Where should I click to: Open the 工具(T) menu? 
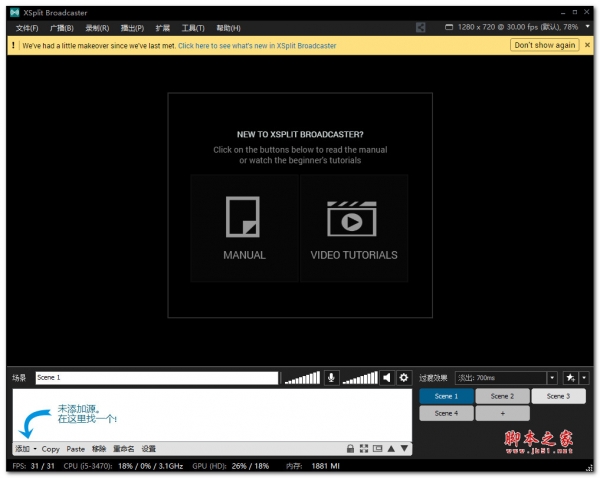[x=193, y=28]
